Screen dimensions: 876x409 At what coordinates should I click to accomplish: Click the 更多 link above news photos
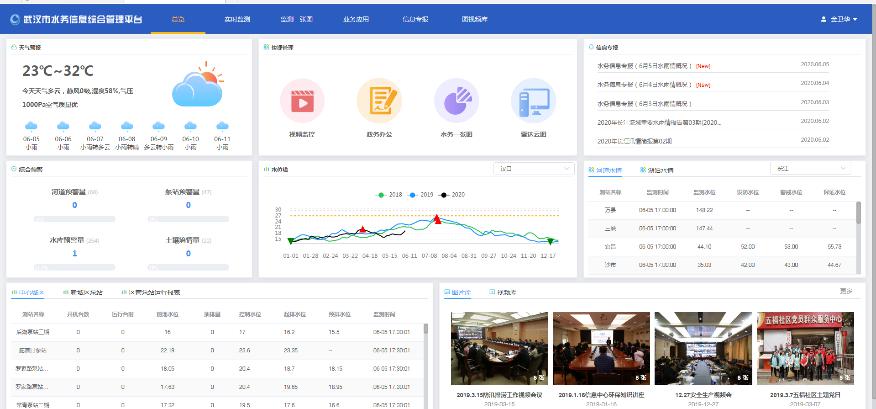[846, 291]
